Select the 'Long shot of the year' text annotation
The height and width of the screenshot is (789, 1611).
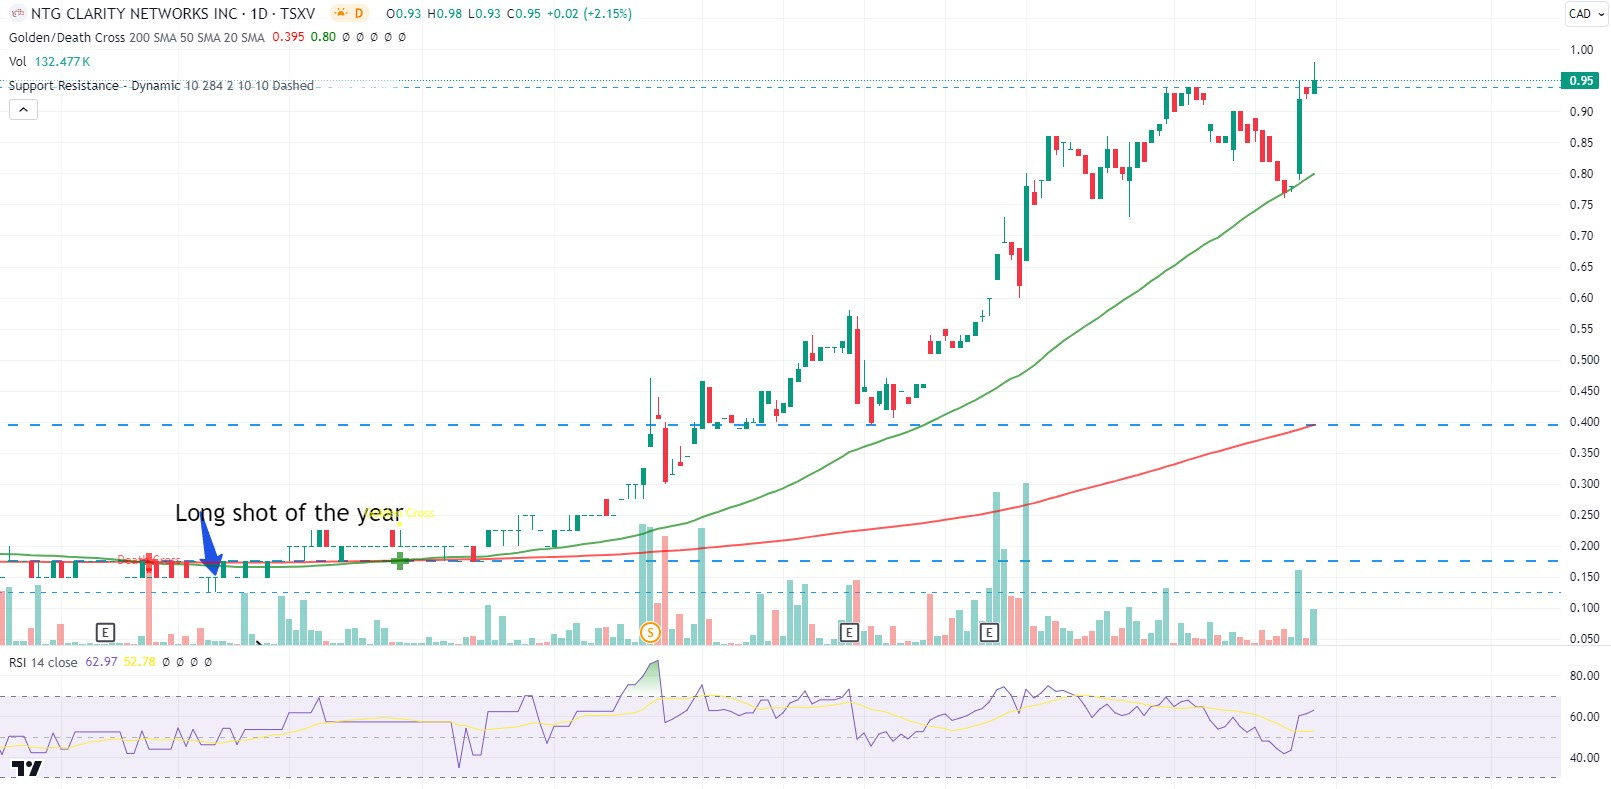pyautogui.click(x=289, y=513)
